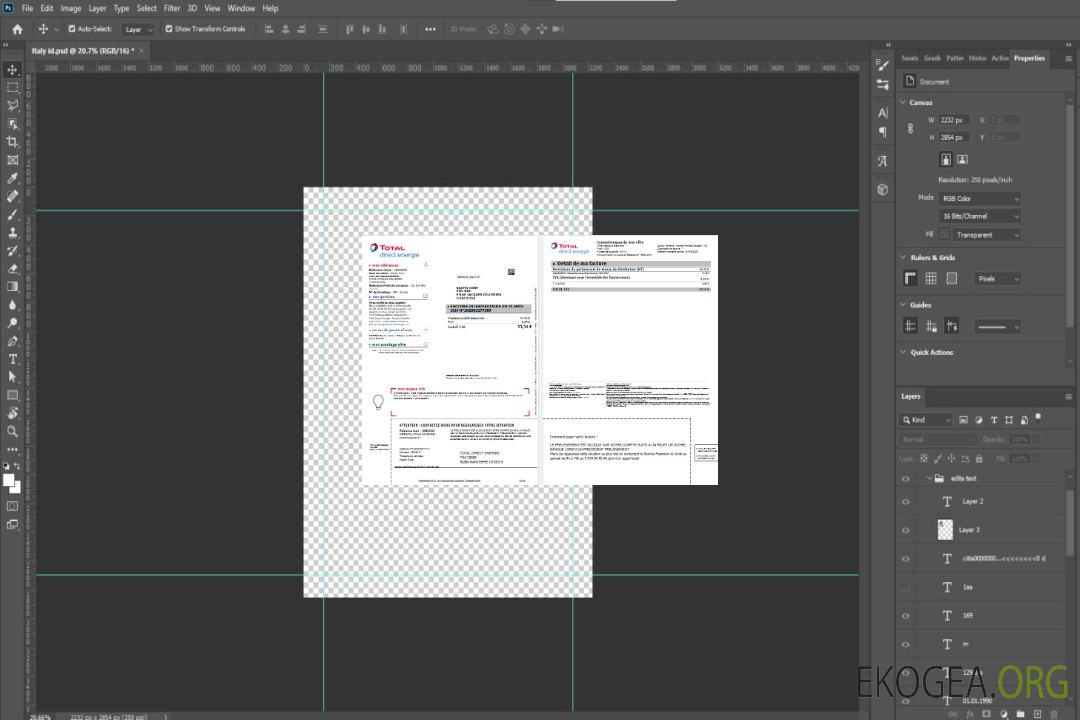
Task: Select the Gradient tool
Action: click(x=13, y=287)
